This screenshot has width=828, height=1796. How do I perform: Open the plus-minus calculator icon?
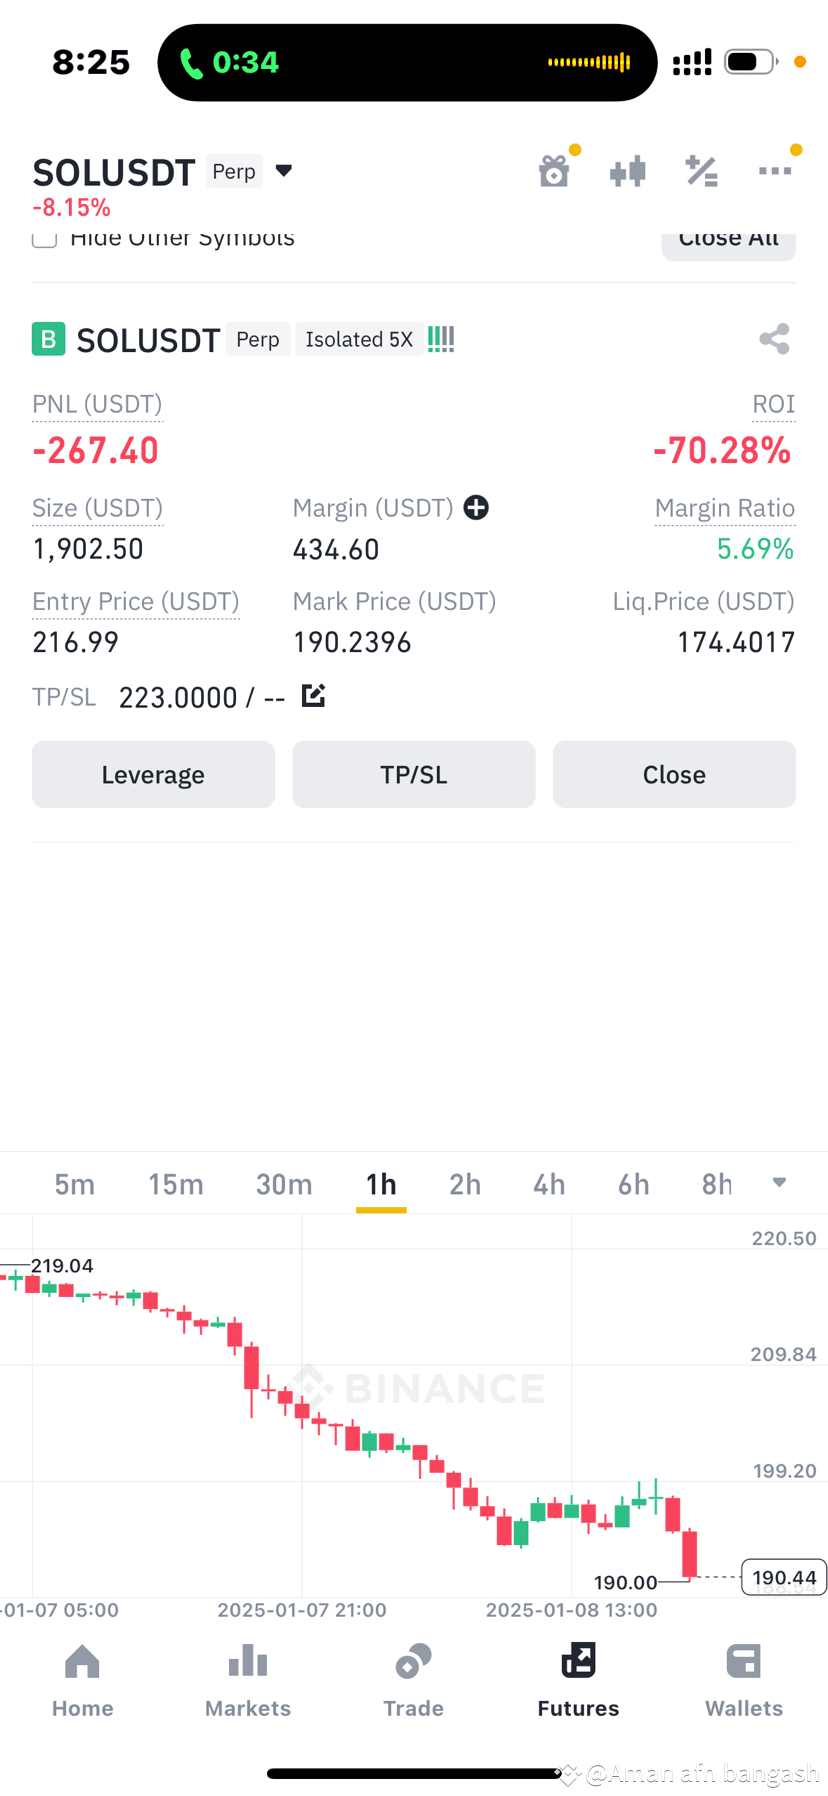click(x=701, y=172)
